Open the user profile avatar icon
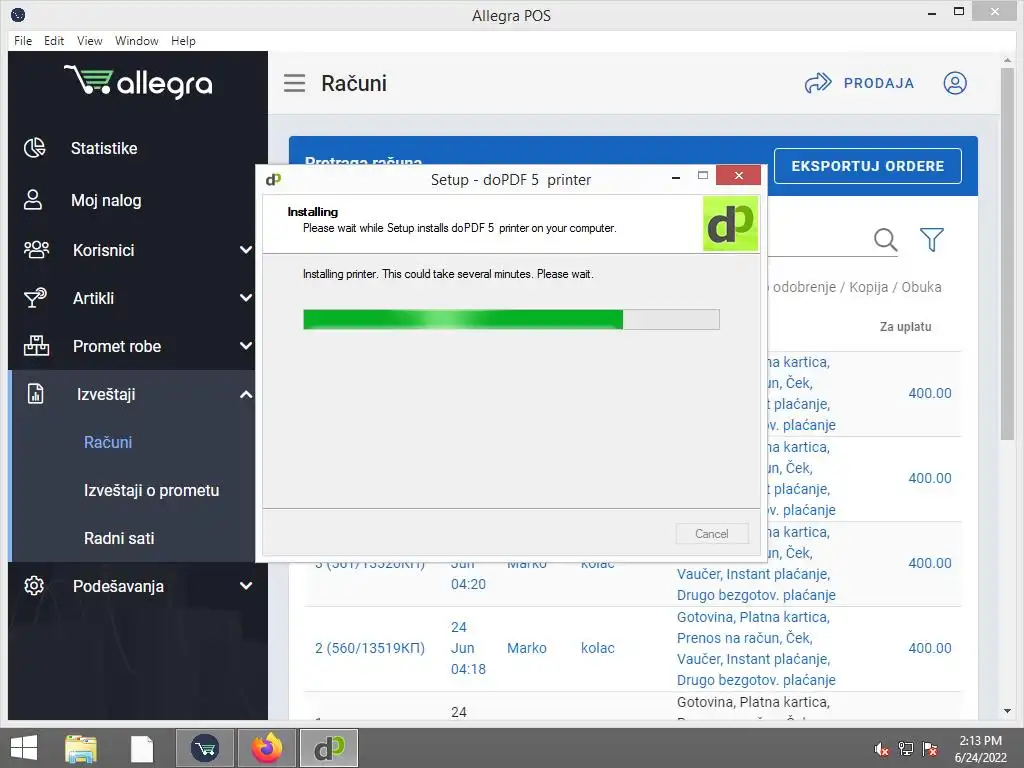Image resolution: width=1024 pixels, height=768 pixels. (955, 83)
